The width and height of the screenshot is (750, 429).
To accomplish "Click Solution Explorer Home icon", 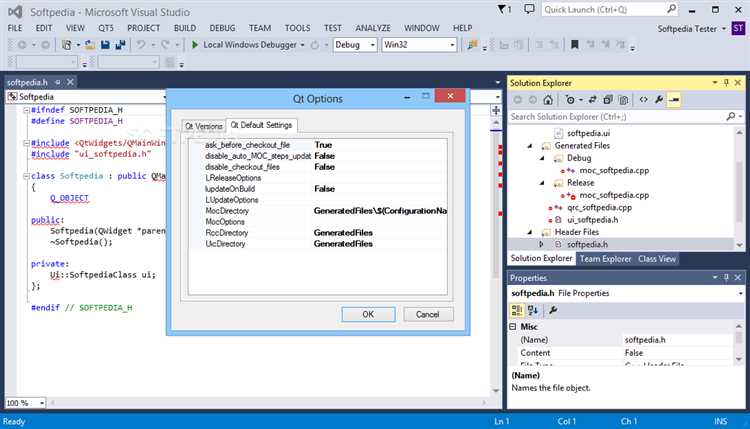I will [548, 99].
